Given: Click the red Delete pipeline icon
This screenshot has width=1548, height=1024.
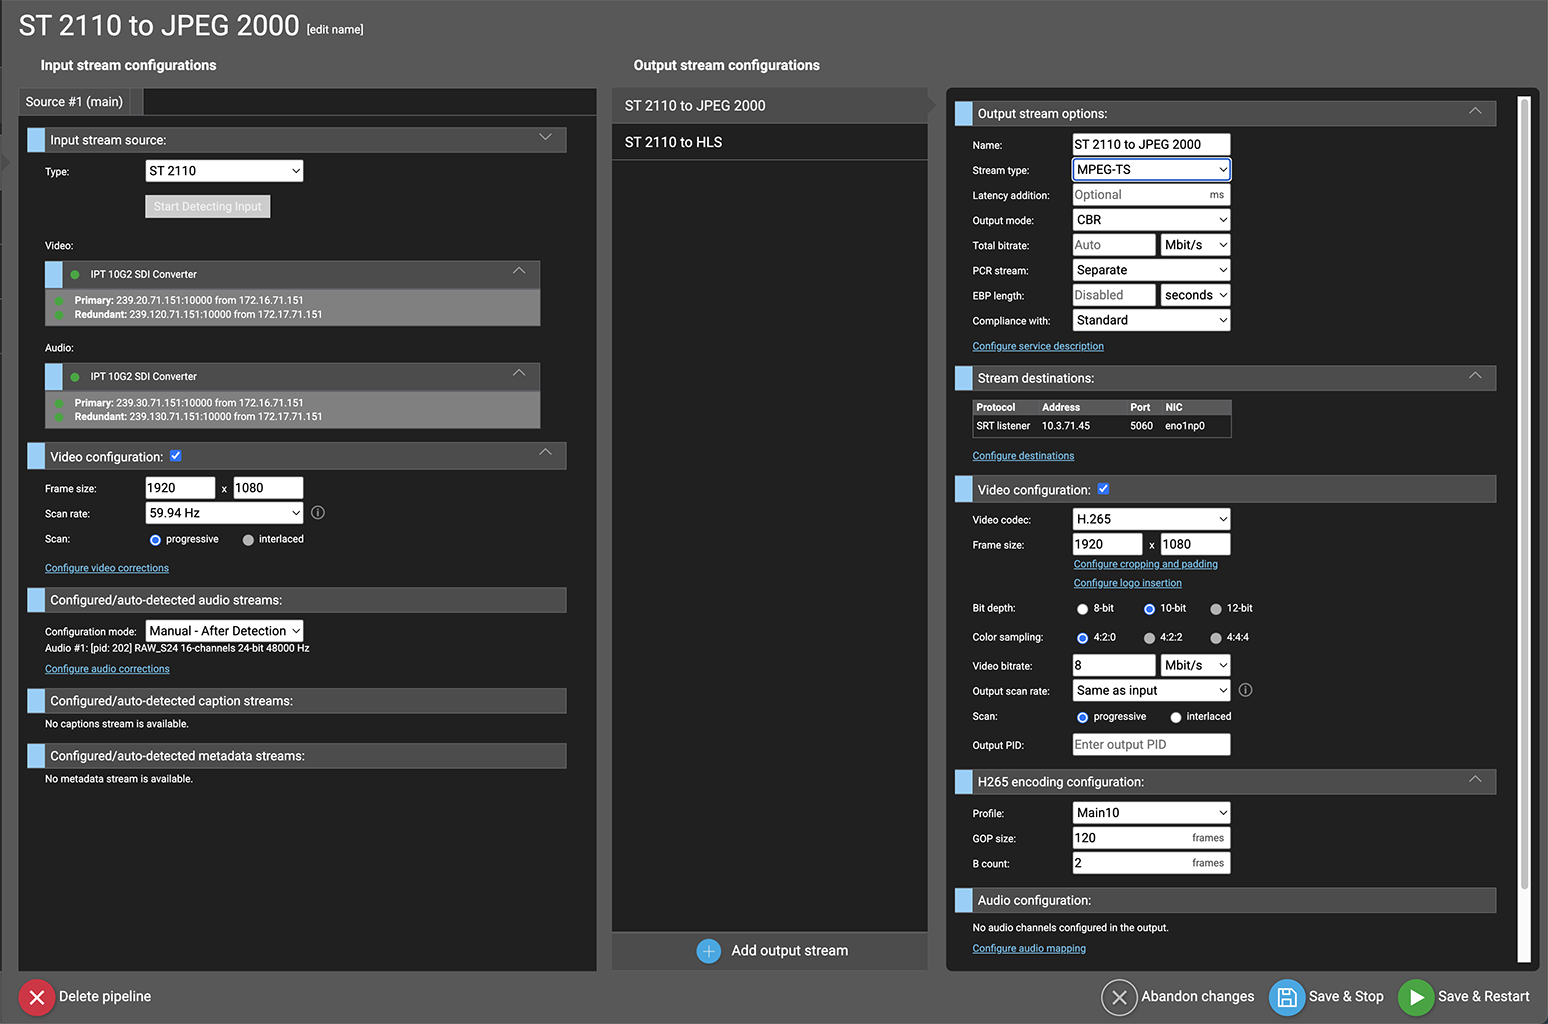Looking at the screenshot, I should point(37,997).
